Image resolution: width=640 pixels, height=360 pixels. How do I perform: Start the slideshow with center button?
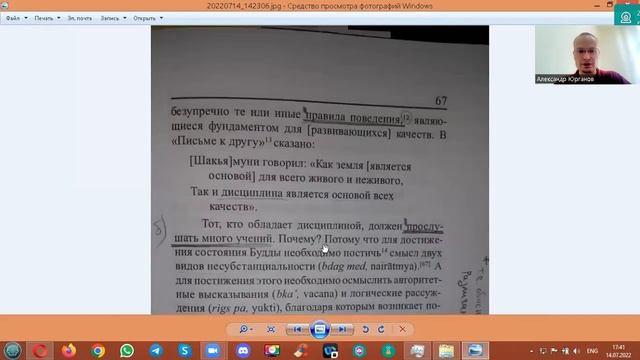pyautogui.click(x=320, y=329)
